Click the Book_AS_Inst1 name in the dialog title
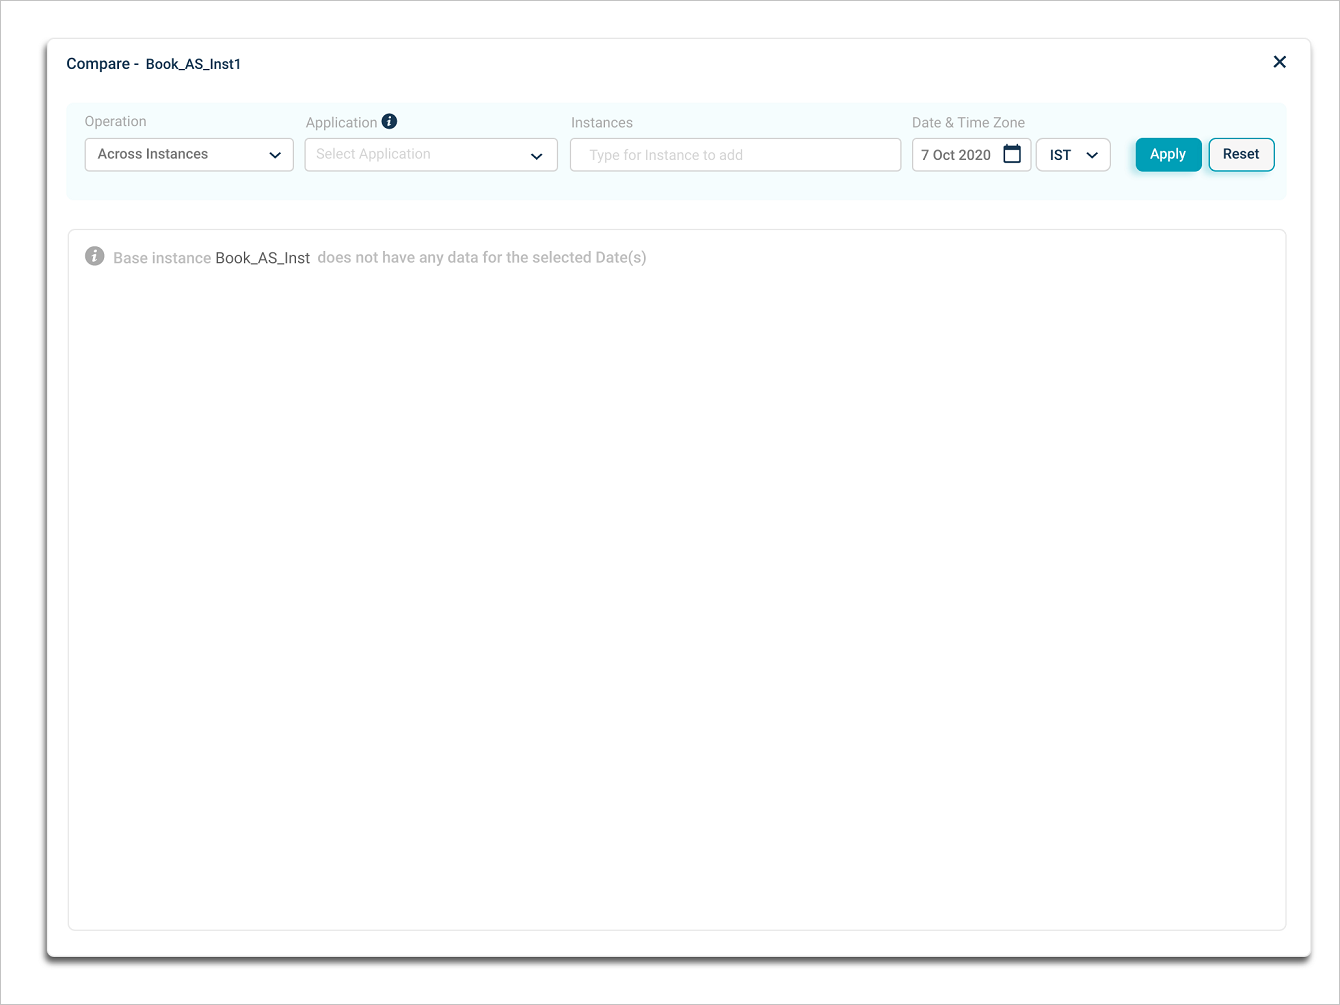The image size is (1340, 1005). [x=193, y=64]
